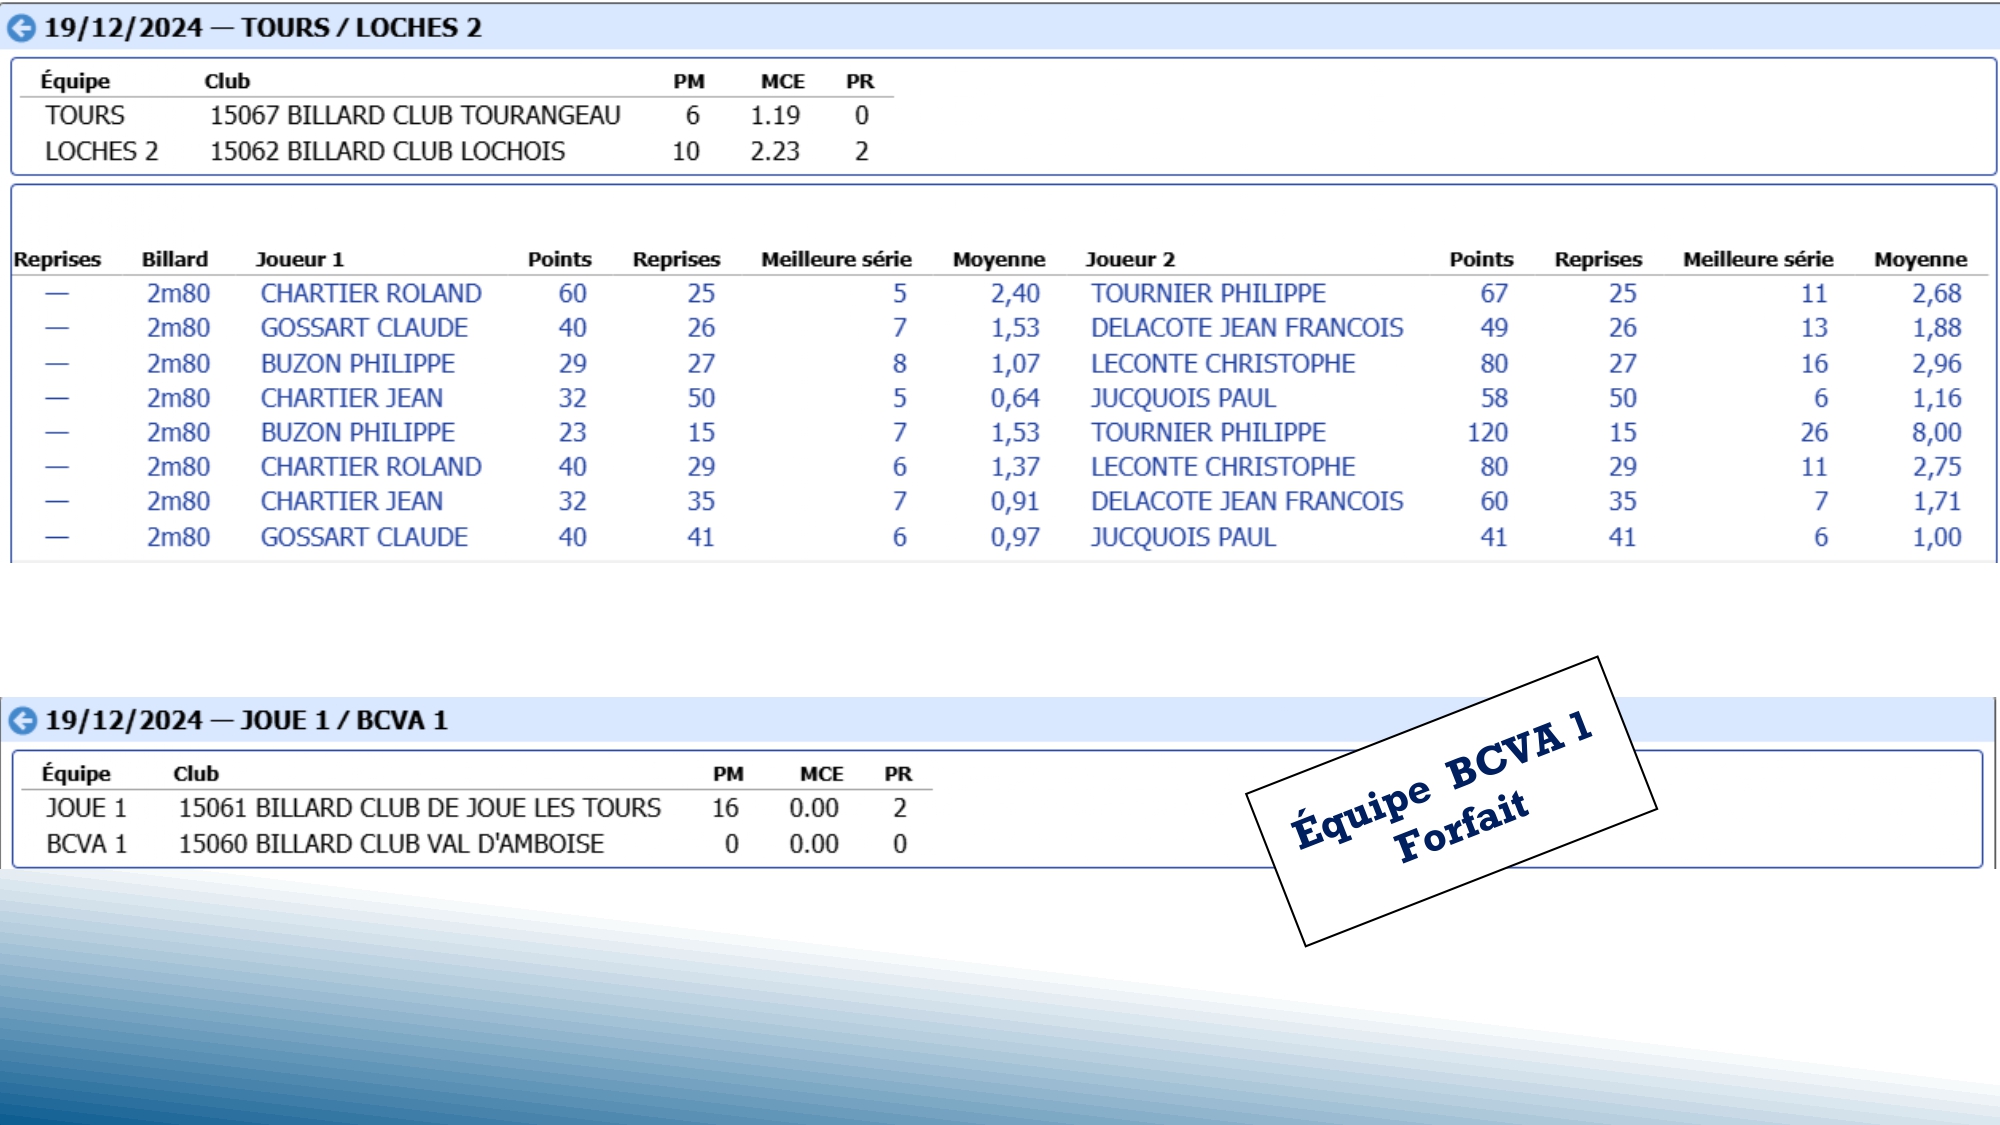The image size is (2000, 1125).
Task: Click the PM value 16 for JOUE 1
Action: [725, 808]
